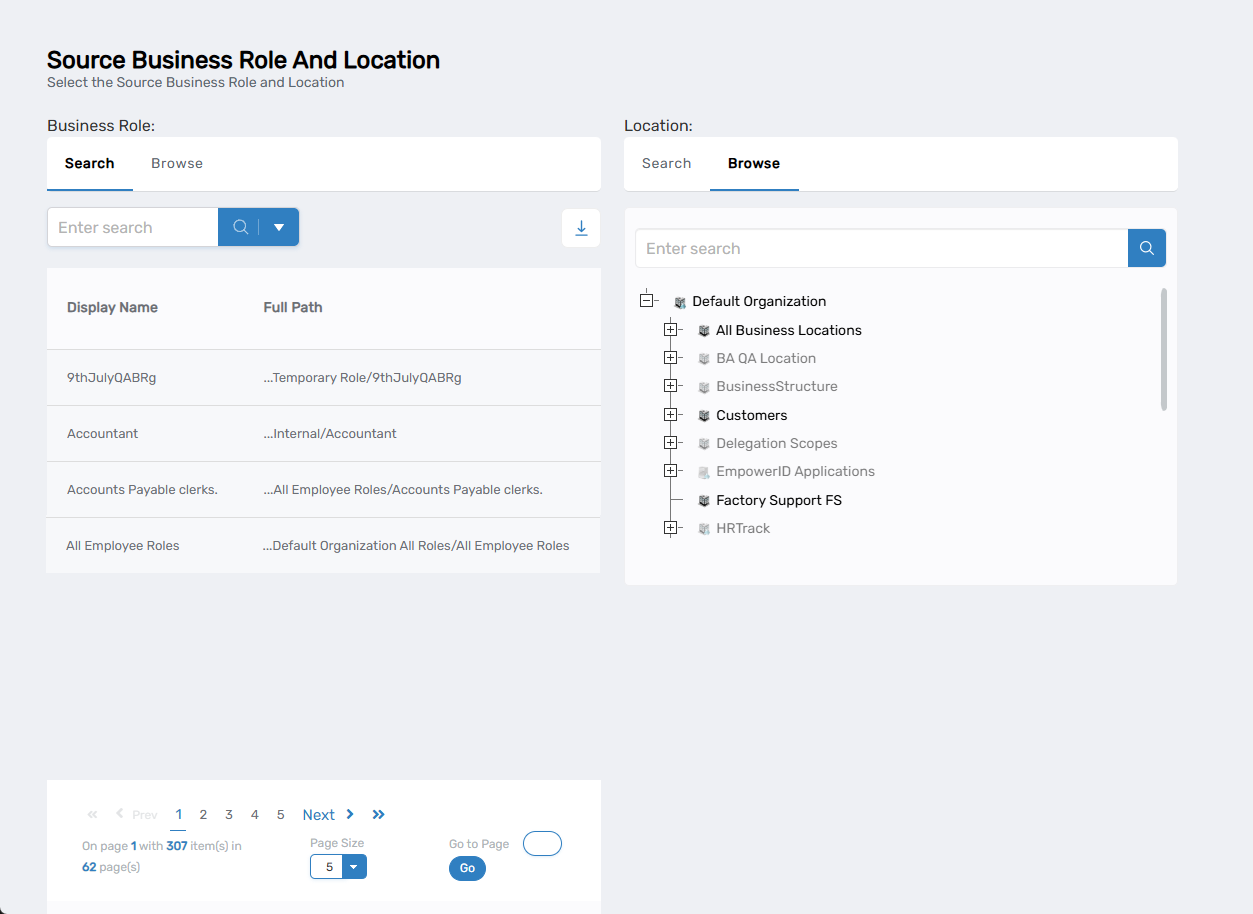Click the Go to Page input field
The height and width of the screenshot is (914, 1253).
(542, 843)
